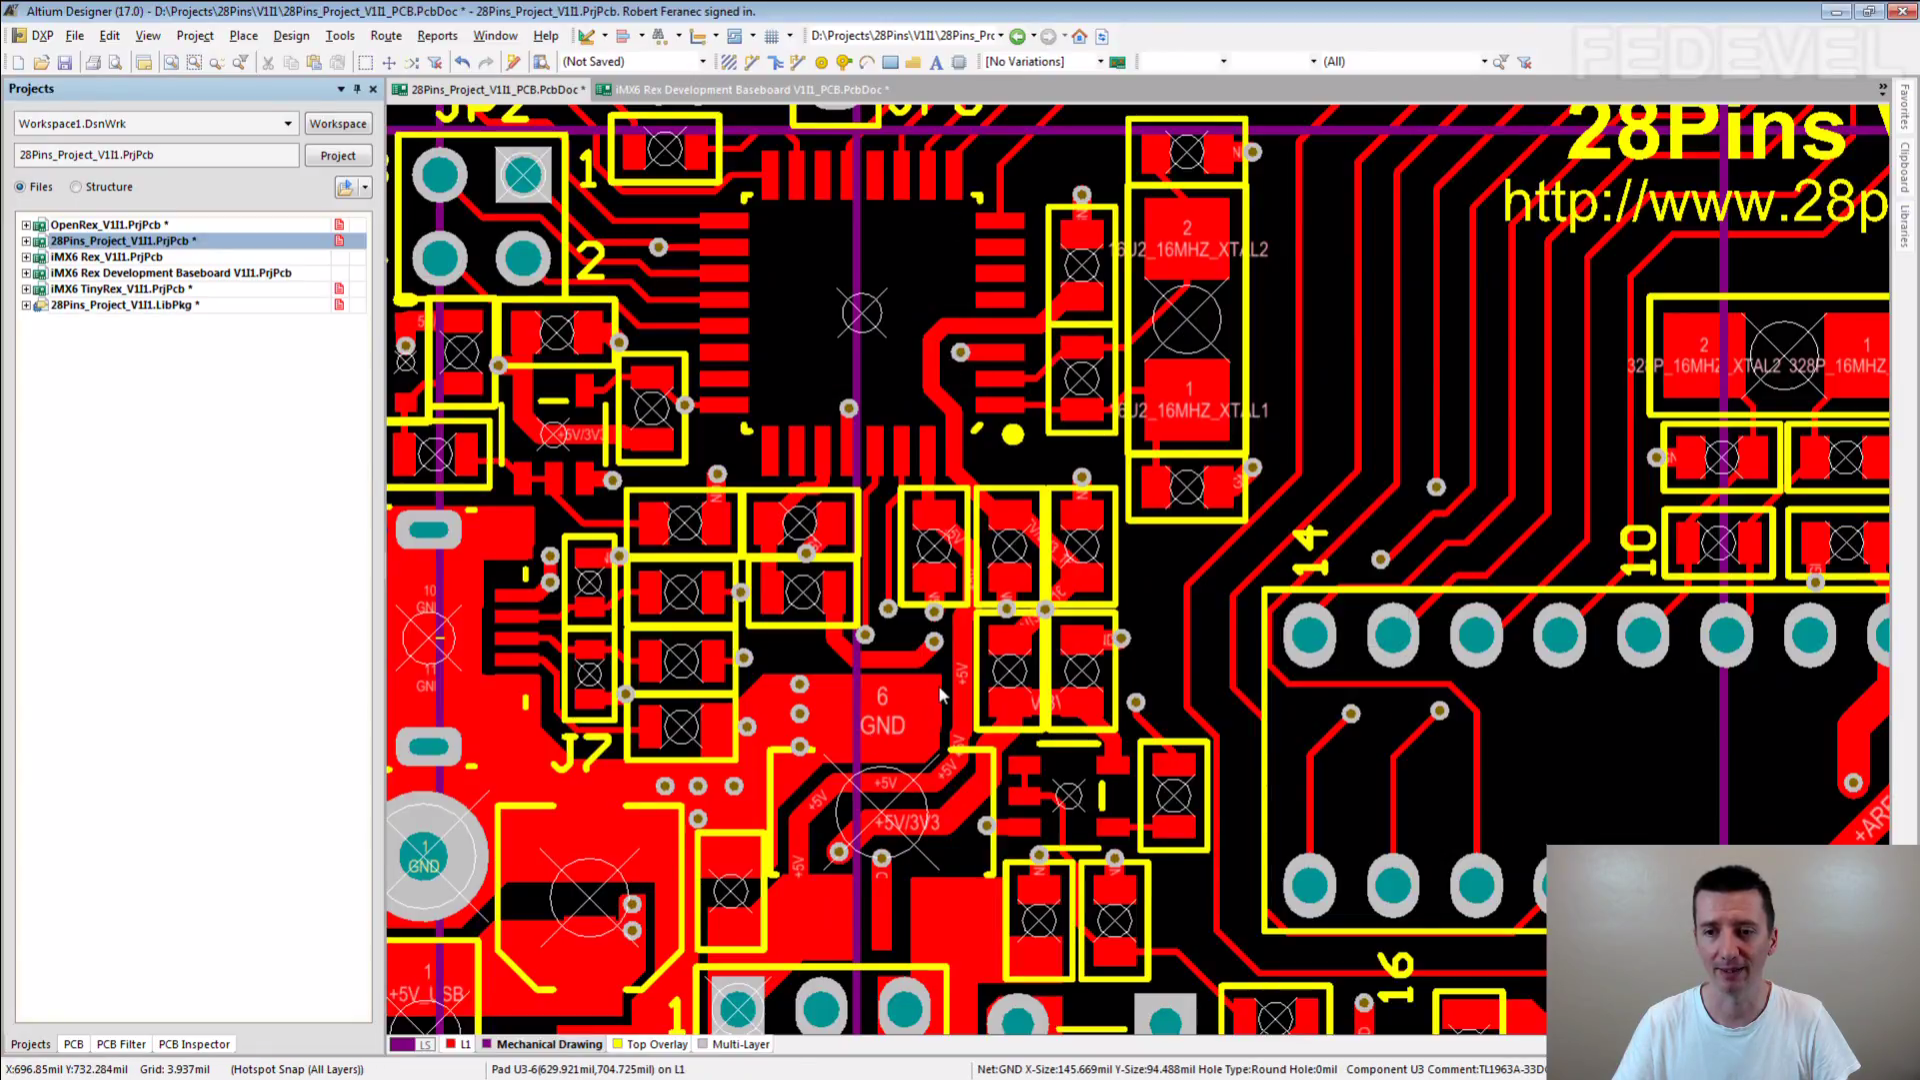Click the Undo arrow icon

tap(462, 62)
